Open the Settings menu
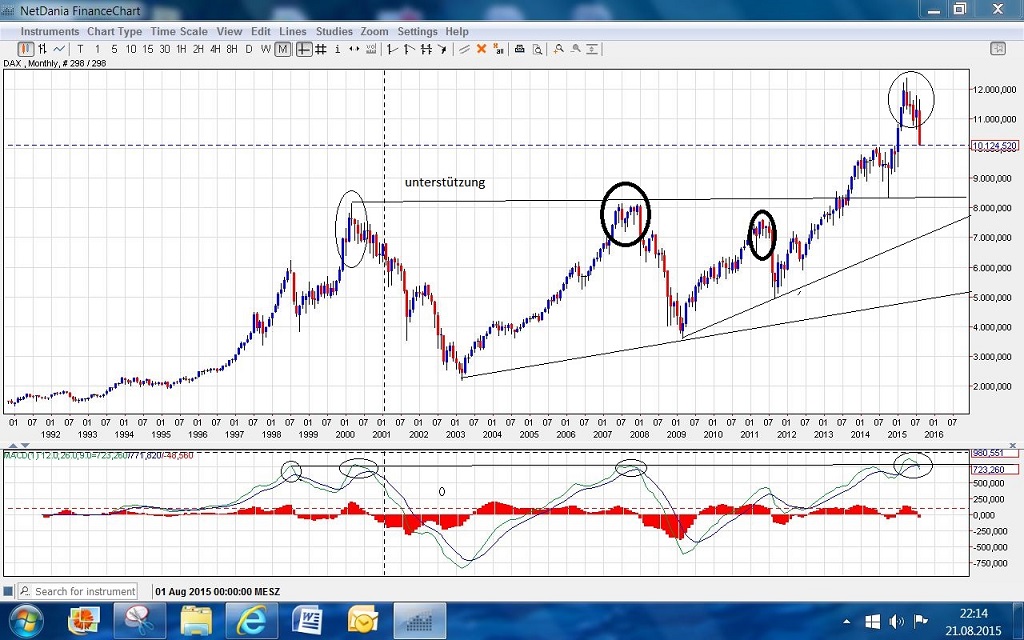Image resolution: width=1024 pixels, height=640 pixels. pos(417,32)
